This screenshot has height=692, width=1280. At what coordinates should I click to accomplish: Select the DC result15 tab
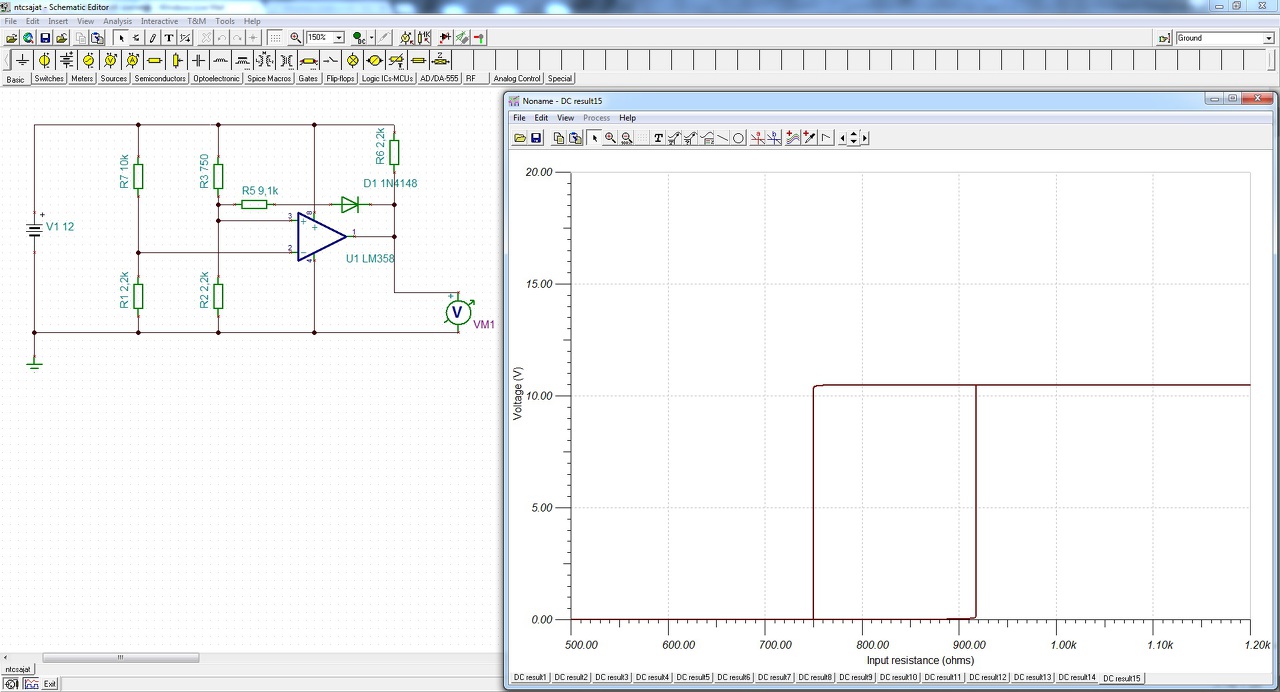point(1121,678)
